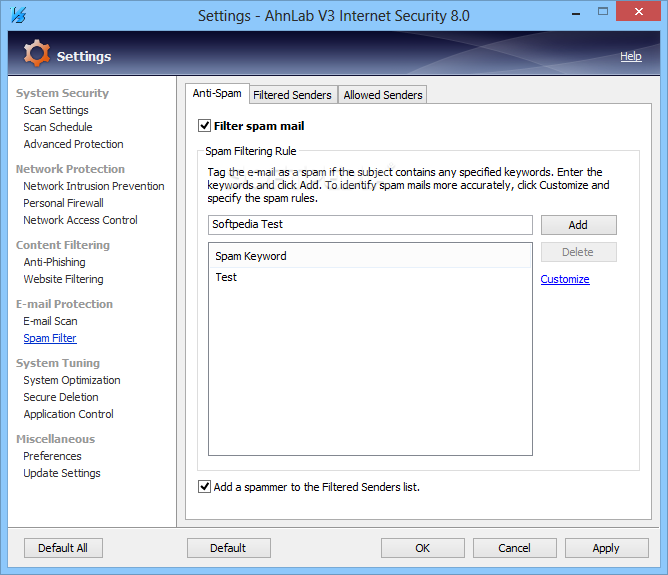Viewport: 668px width, 575px height.
Task: Click the Default All button
Action: click(x=63, y=548)
